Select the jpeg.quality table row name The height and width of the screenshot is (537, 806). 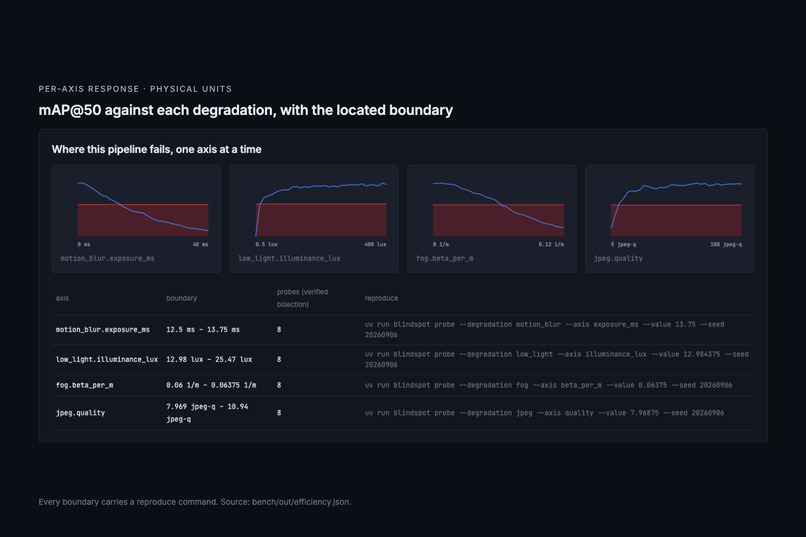80,413
